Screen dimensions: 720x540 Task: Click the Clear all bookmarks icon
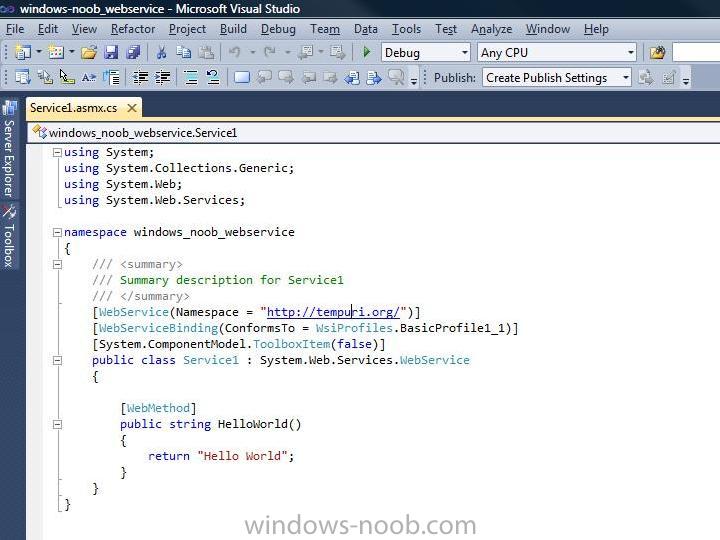coord(396,78)
